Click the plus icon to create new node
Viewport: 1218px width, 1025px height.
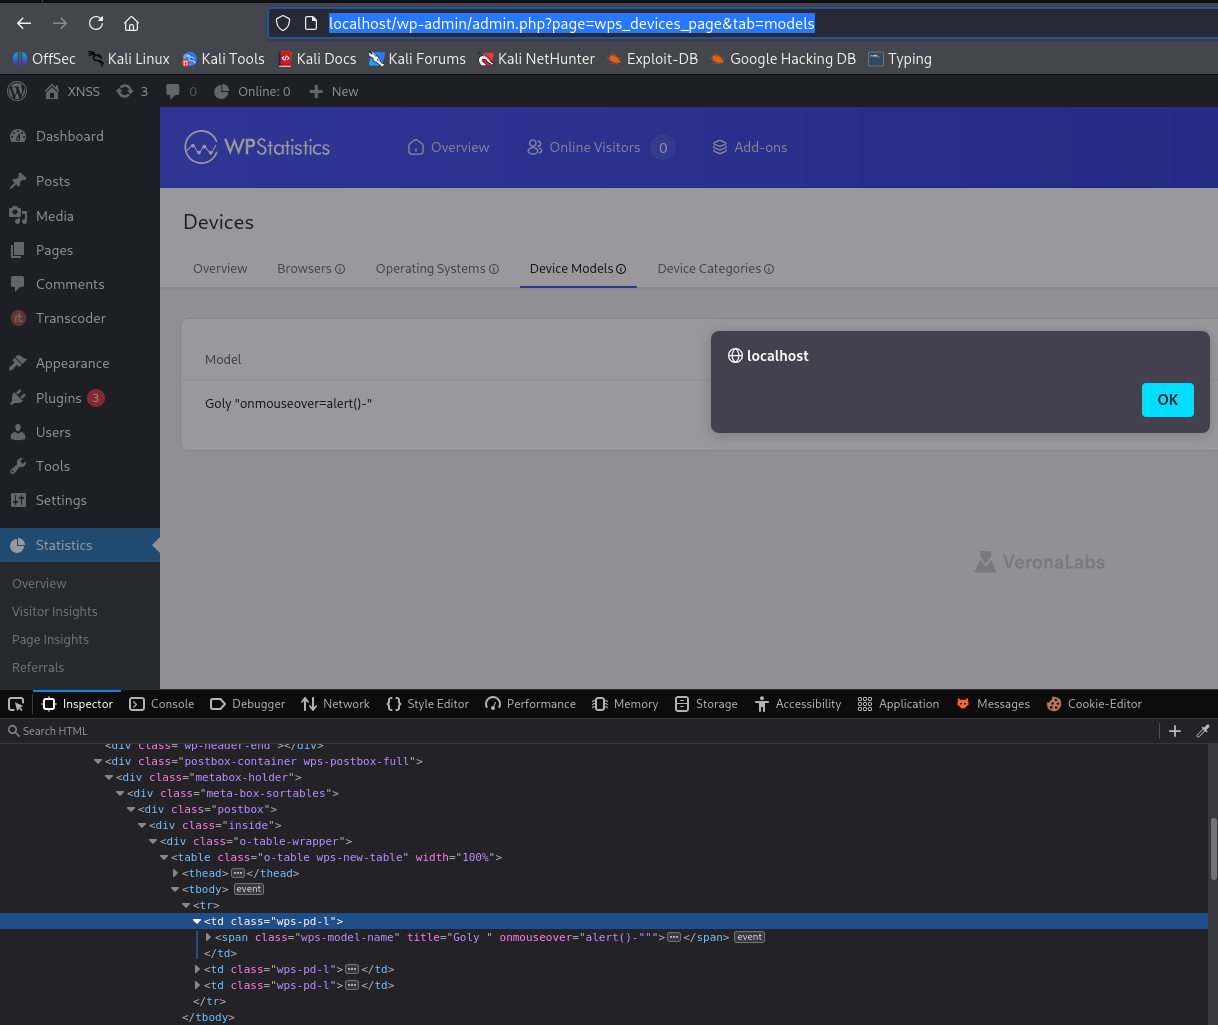pos(1175,731)
